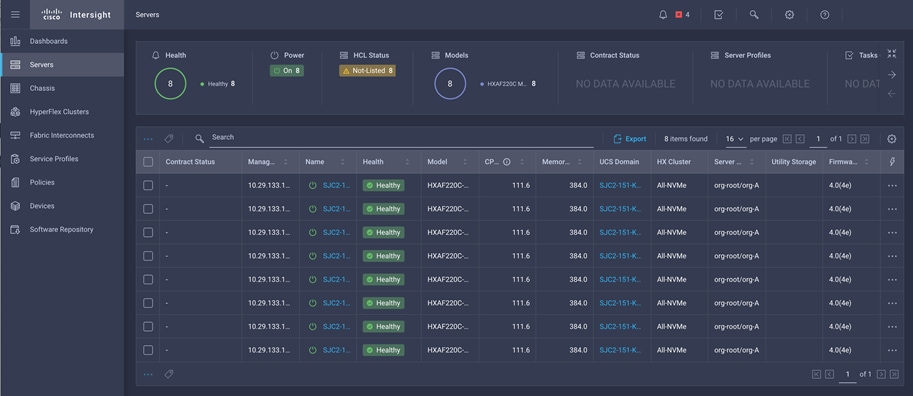Select the third server row checkbox

click(x=148, y=232)
